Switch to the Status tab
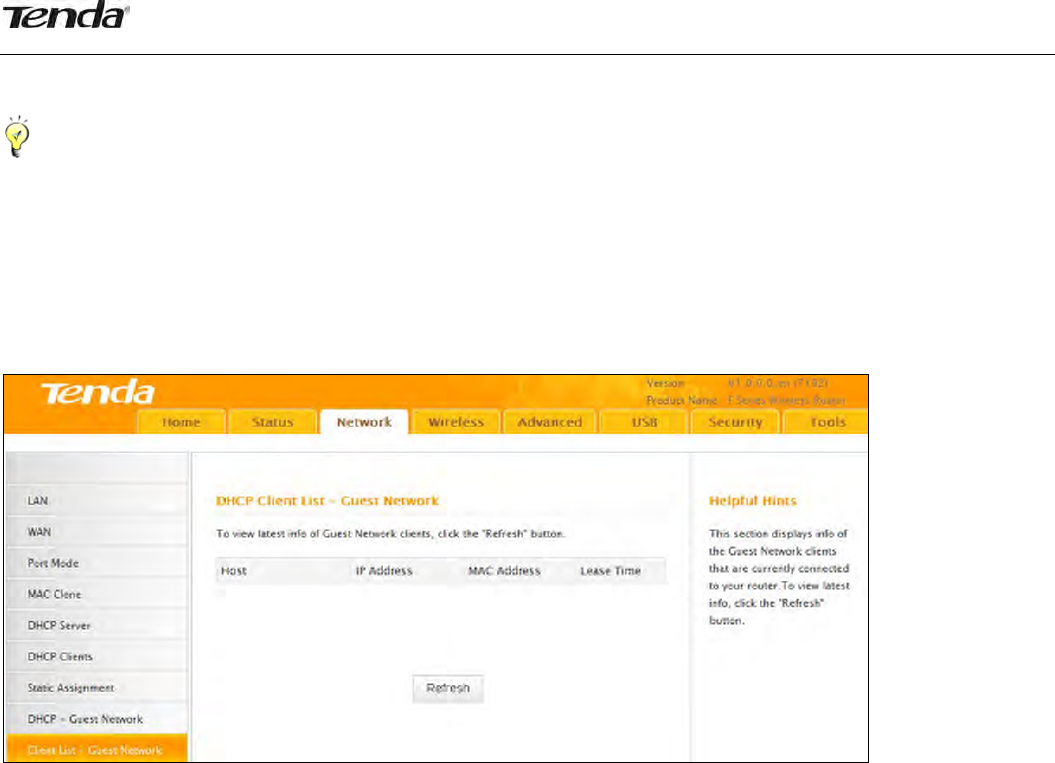Screen dimensions: 1055x763 (272, 422)
